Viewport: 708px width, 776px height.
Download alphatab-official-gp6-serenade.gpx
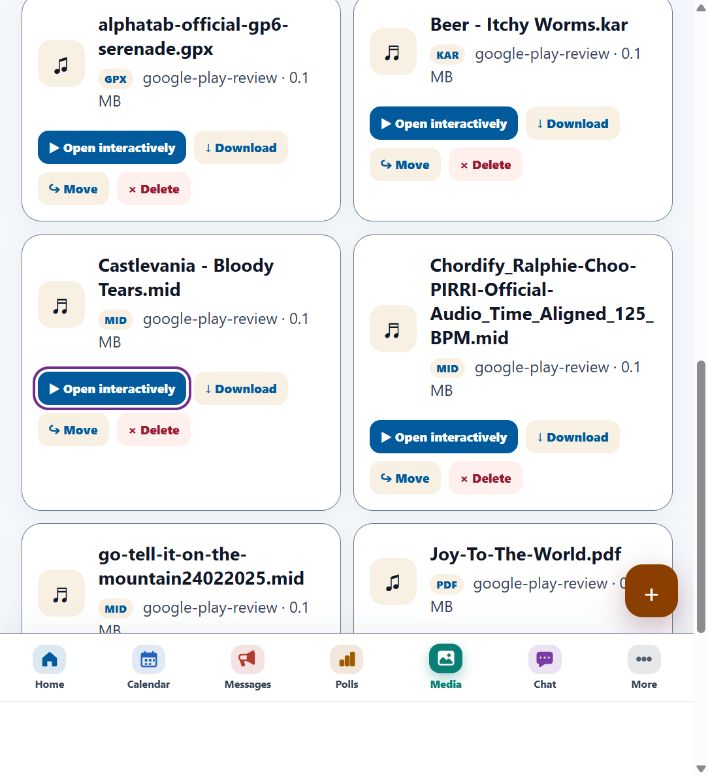click(241, 147)
